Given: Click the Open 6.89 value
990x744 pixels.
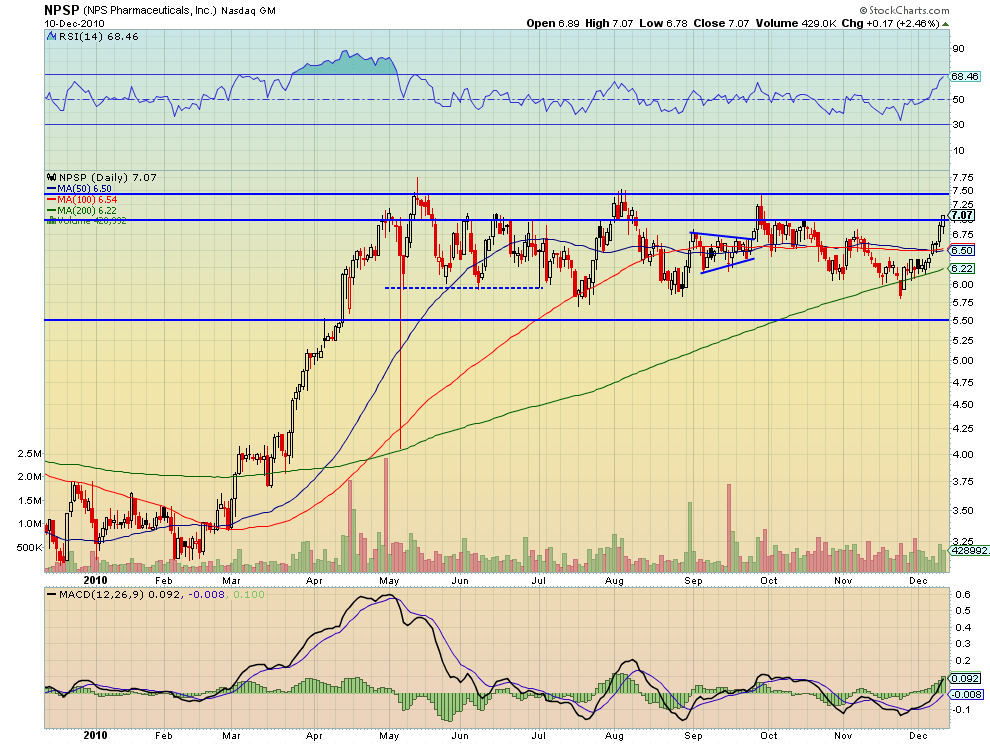Looking at the screenshot, I should 553,23.
